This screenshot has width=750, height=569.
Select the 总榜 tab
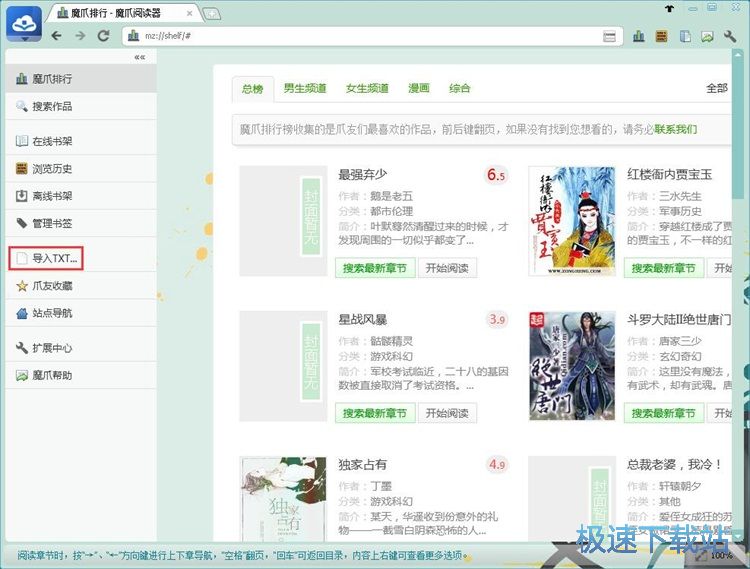253,88
